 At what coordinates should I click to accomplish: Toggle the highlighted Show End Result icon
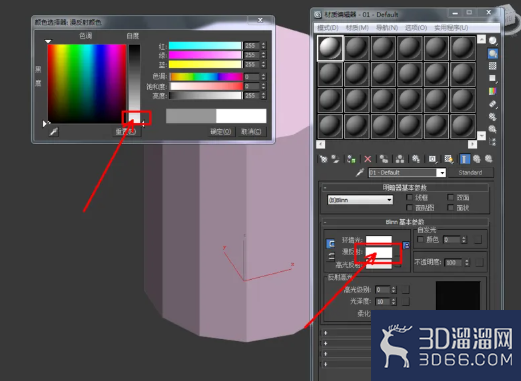click(x=464, y=159)
